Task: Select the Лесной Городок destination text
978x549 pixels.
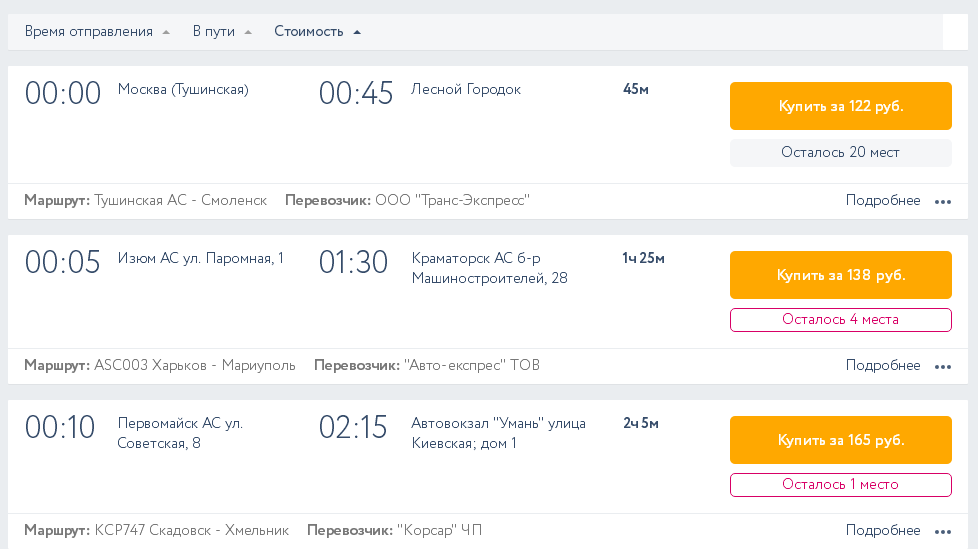Action: [x=466, y=90]
